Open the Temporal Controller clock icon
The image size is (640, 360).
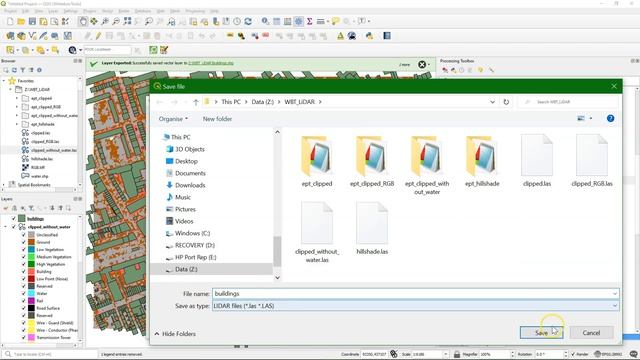[x=237, y=21]
